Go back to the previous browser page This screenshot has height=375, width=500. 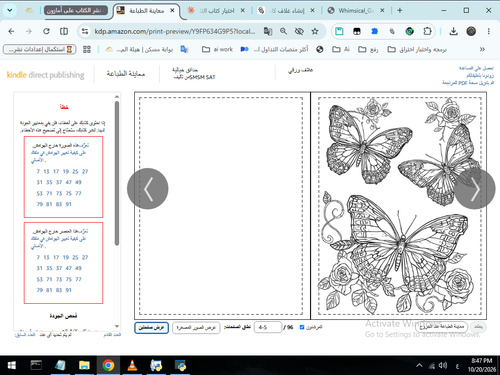(11, 31)
